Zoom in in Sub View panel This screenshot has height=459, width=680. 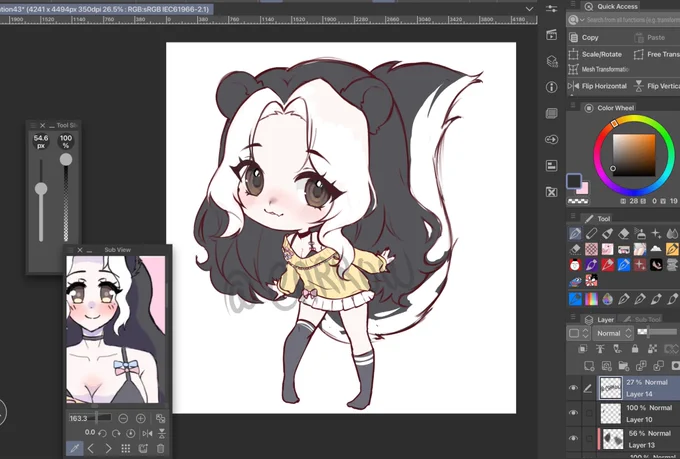tap(141, 418)
